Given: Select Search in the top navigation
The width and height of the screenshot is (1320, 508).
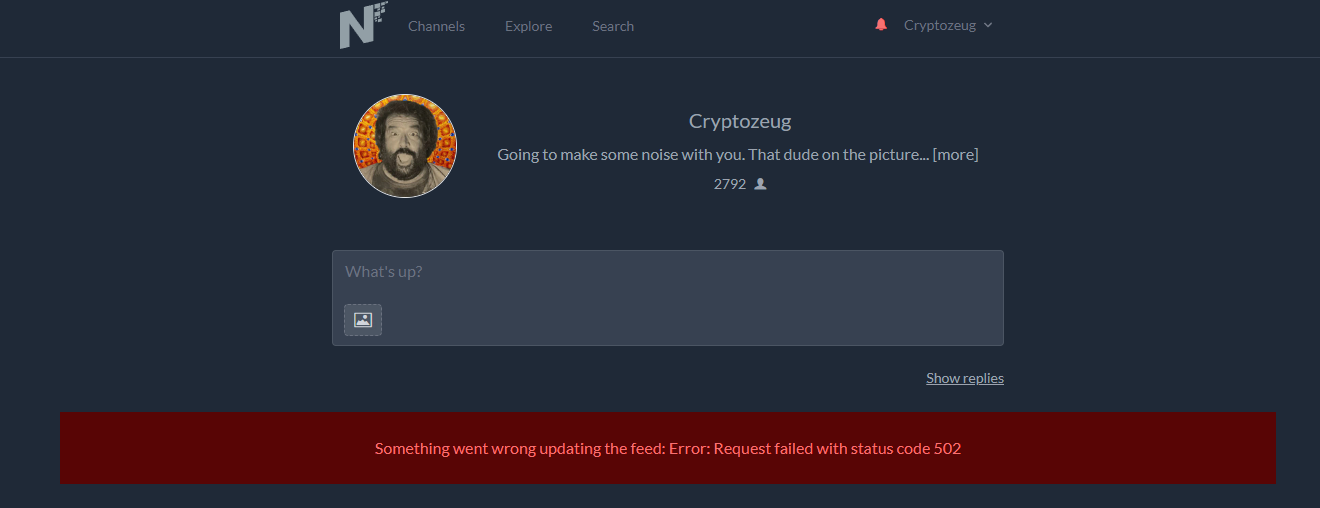Looking at the screenshot, I should tap(613, 26).
